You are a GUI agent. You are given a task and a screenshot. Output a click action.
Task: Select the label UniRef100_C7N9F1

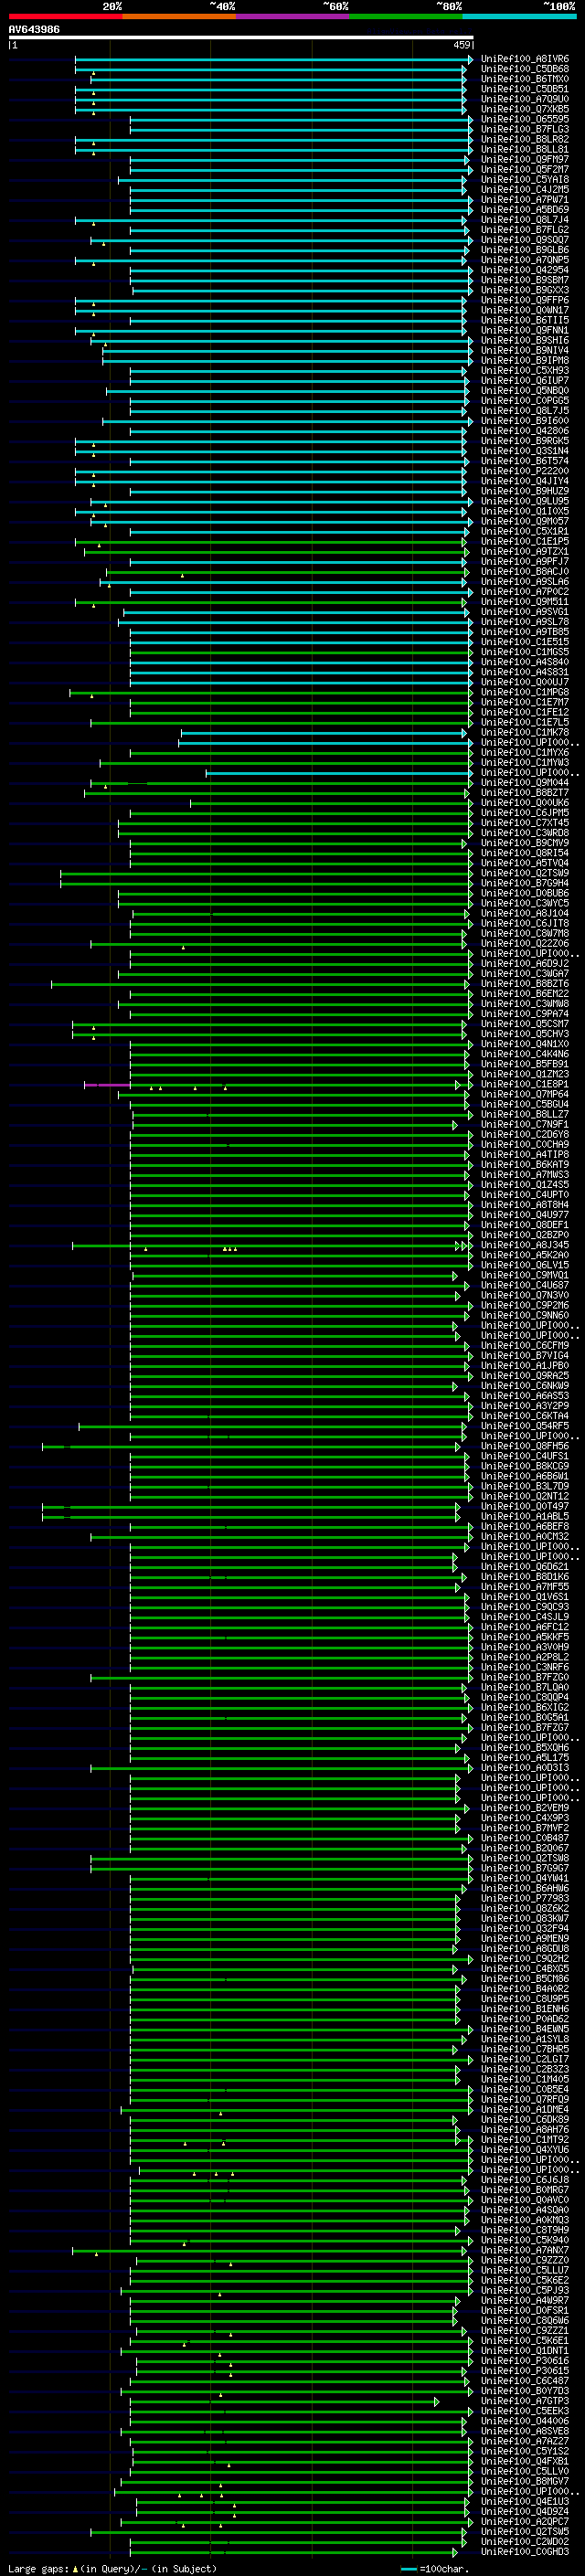click(525, 1125)
